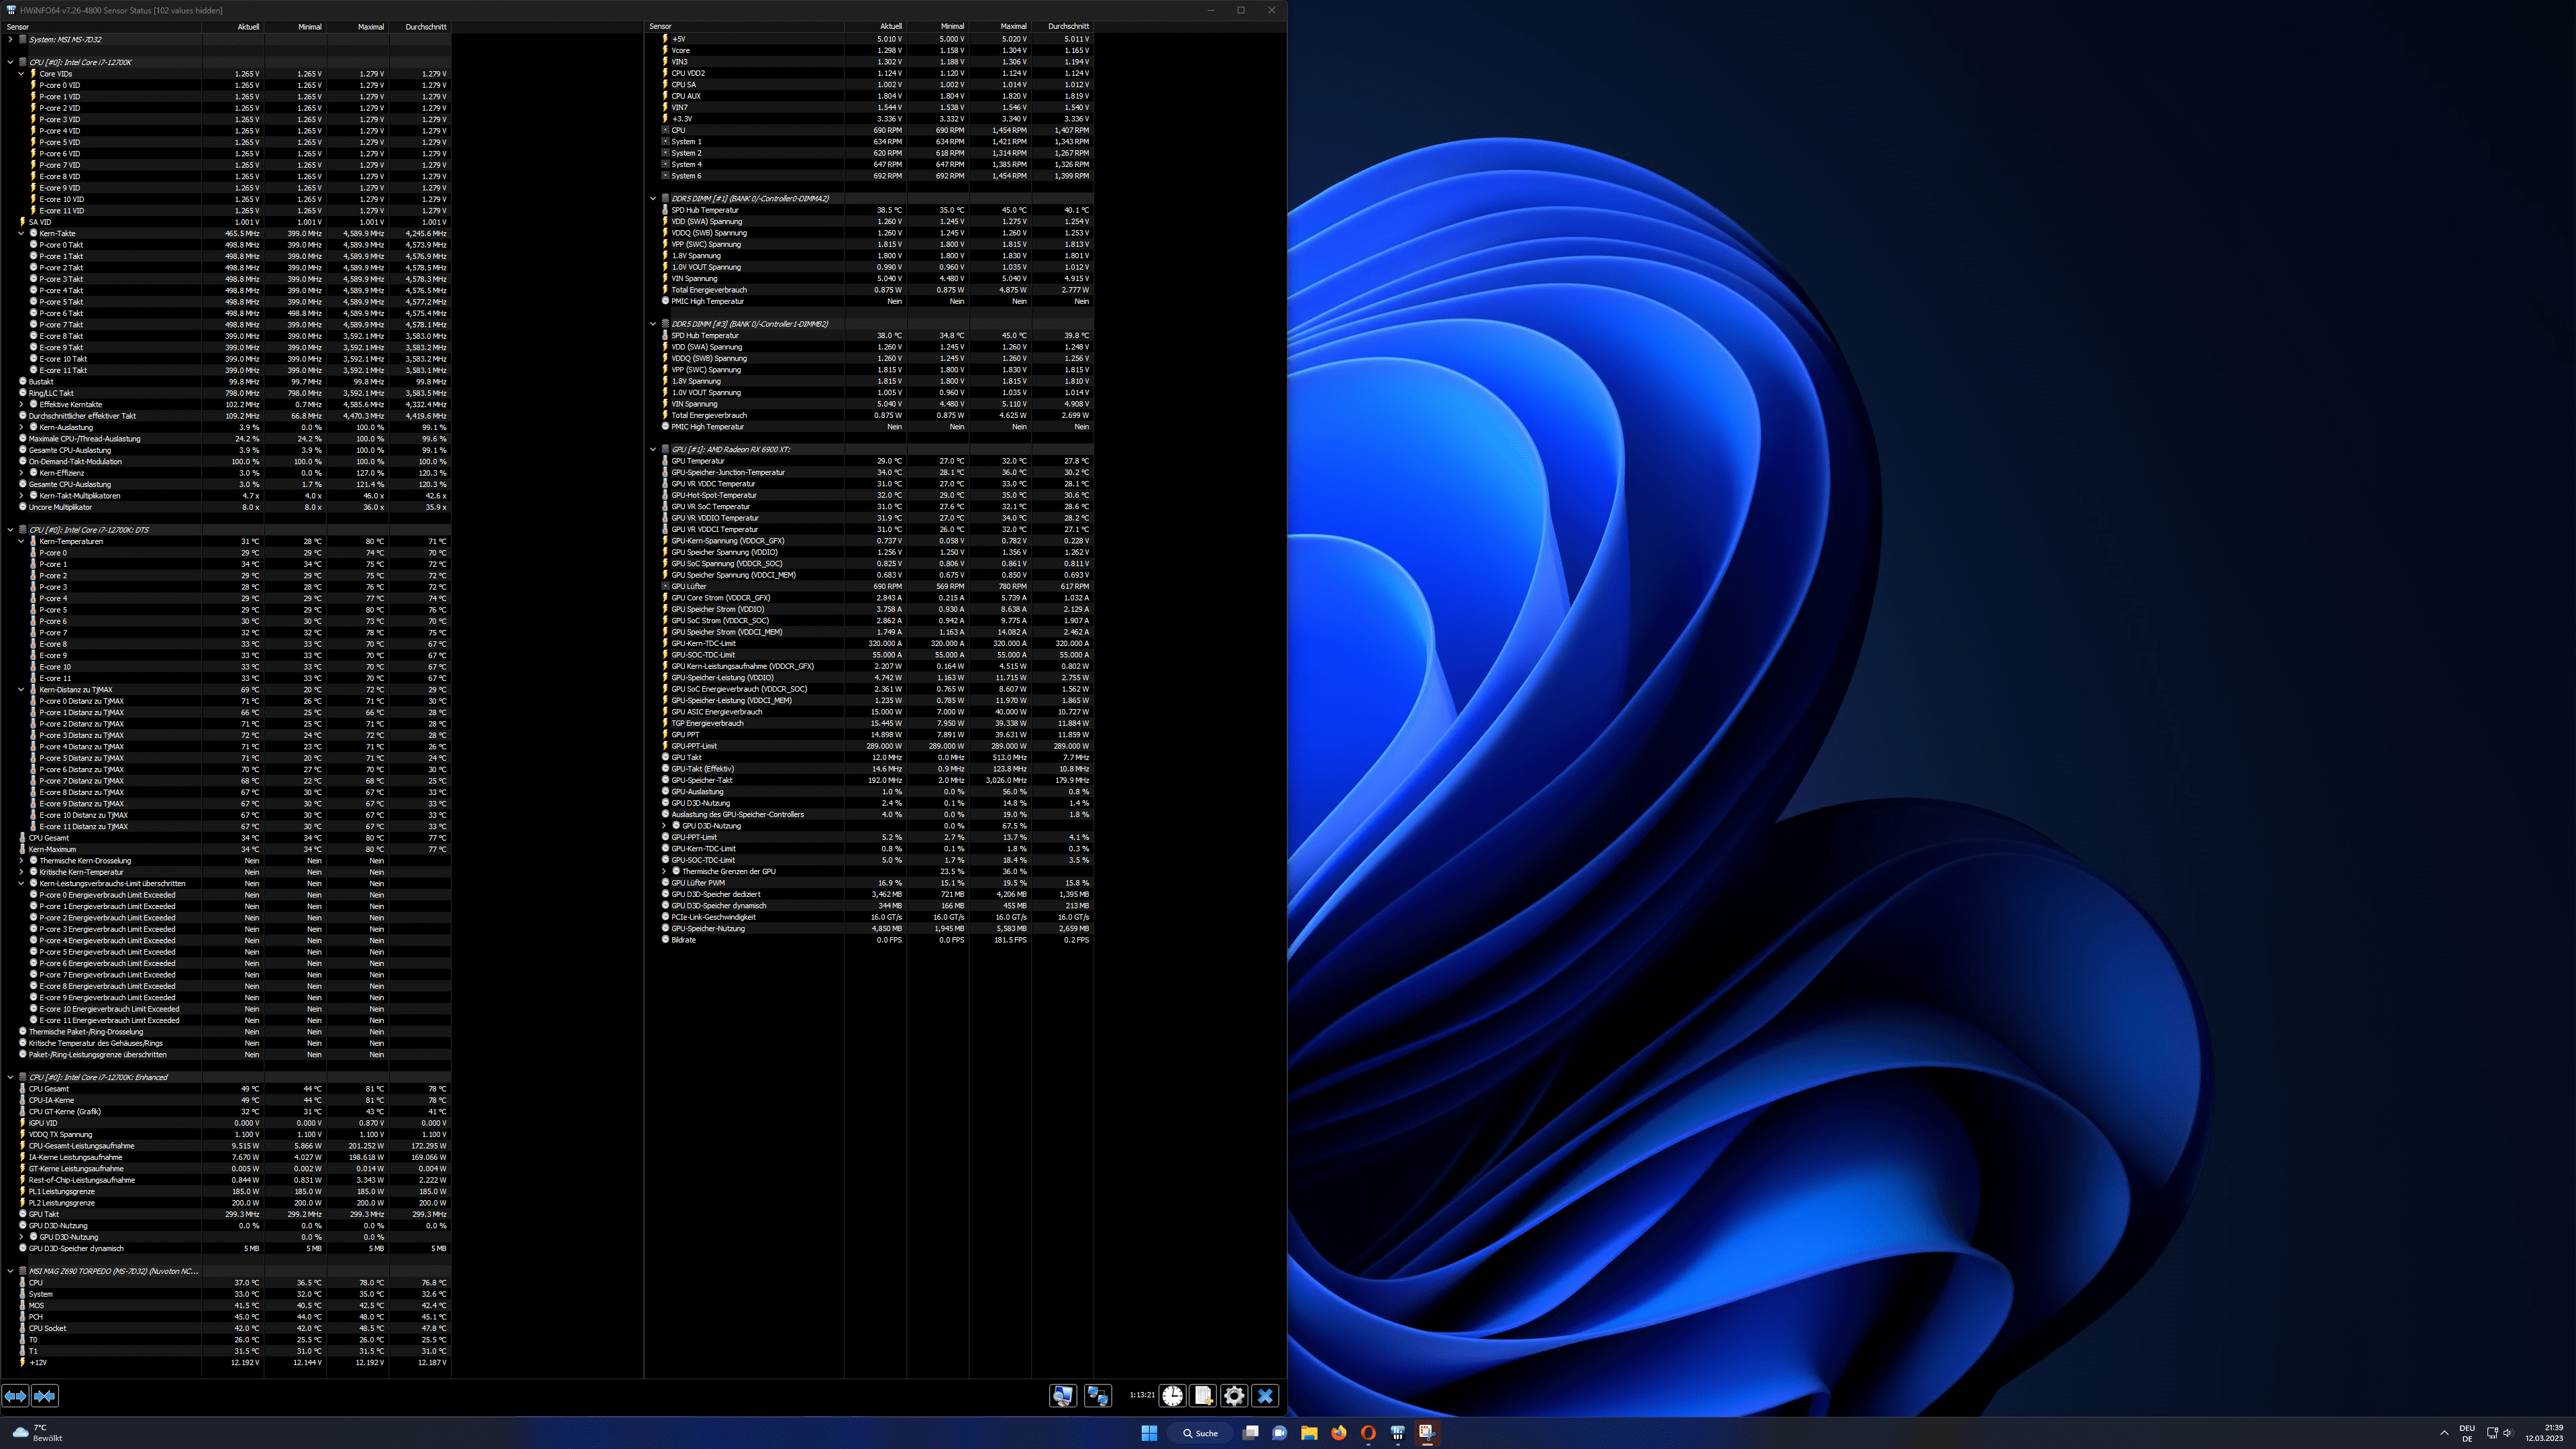Open File Explorer from the taskbar
This screenshot has width=2576, height=1449.
[1309, 1433]
